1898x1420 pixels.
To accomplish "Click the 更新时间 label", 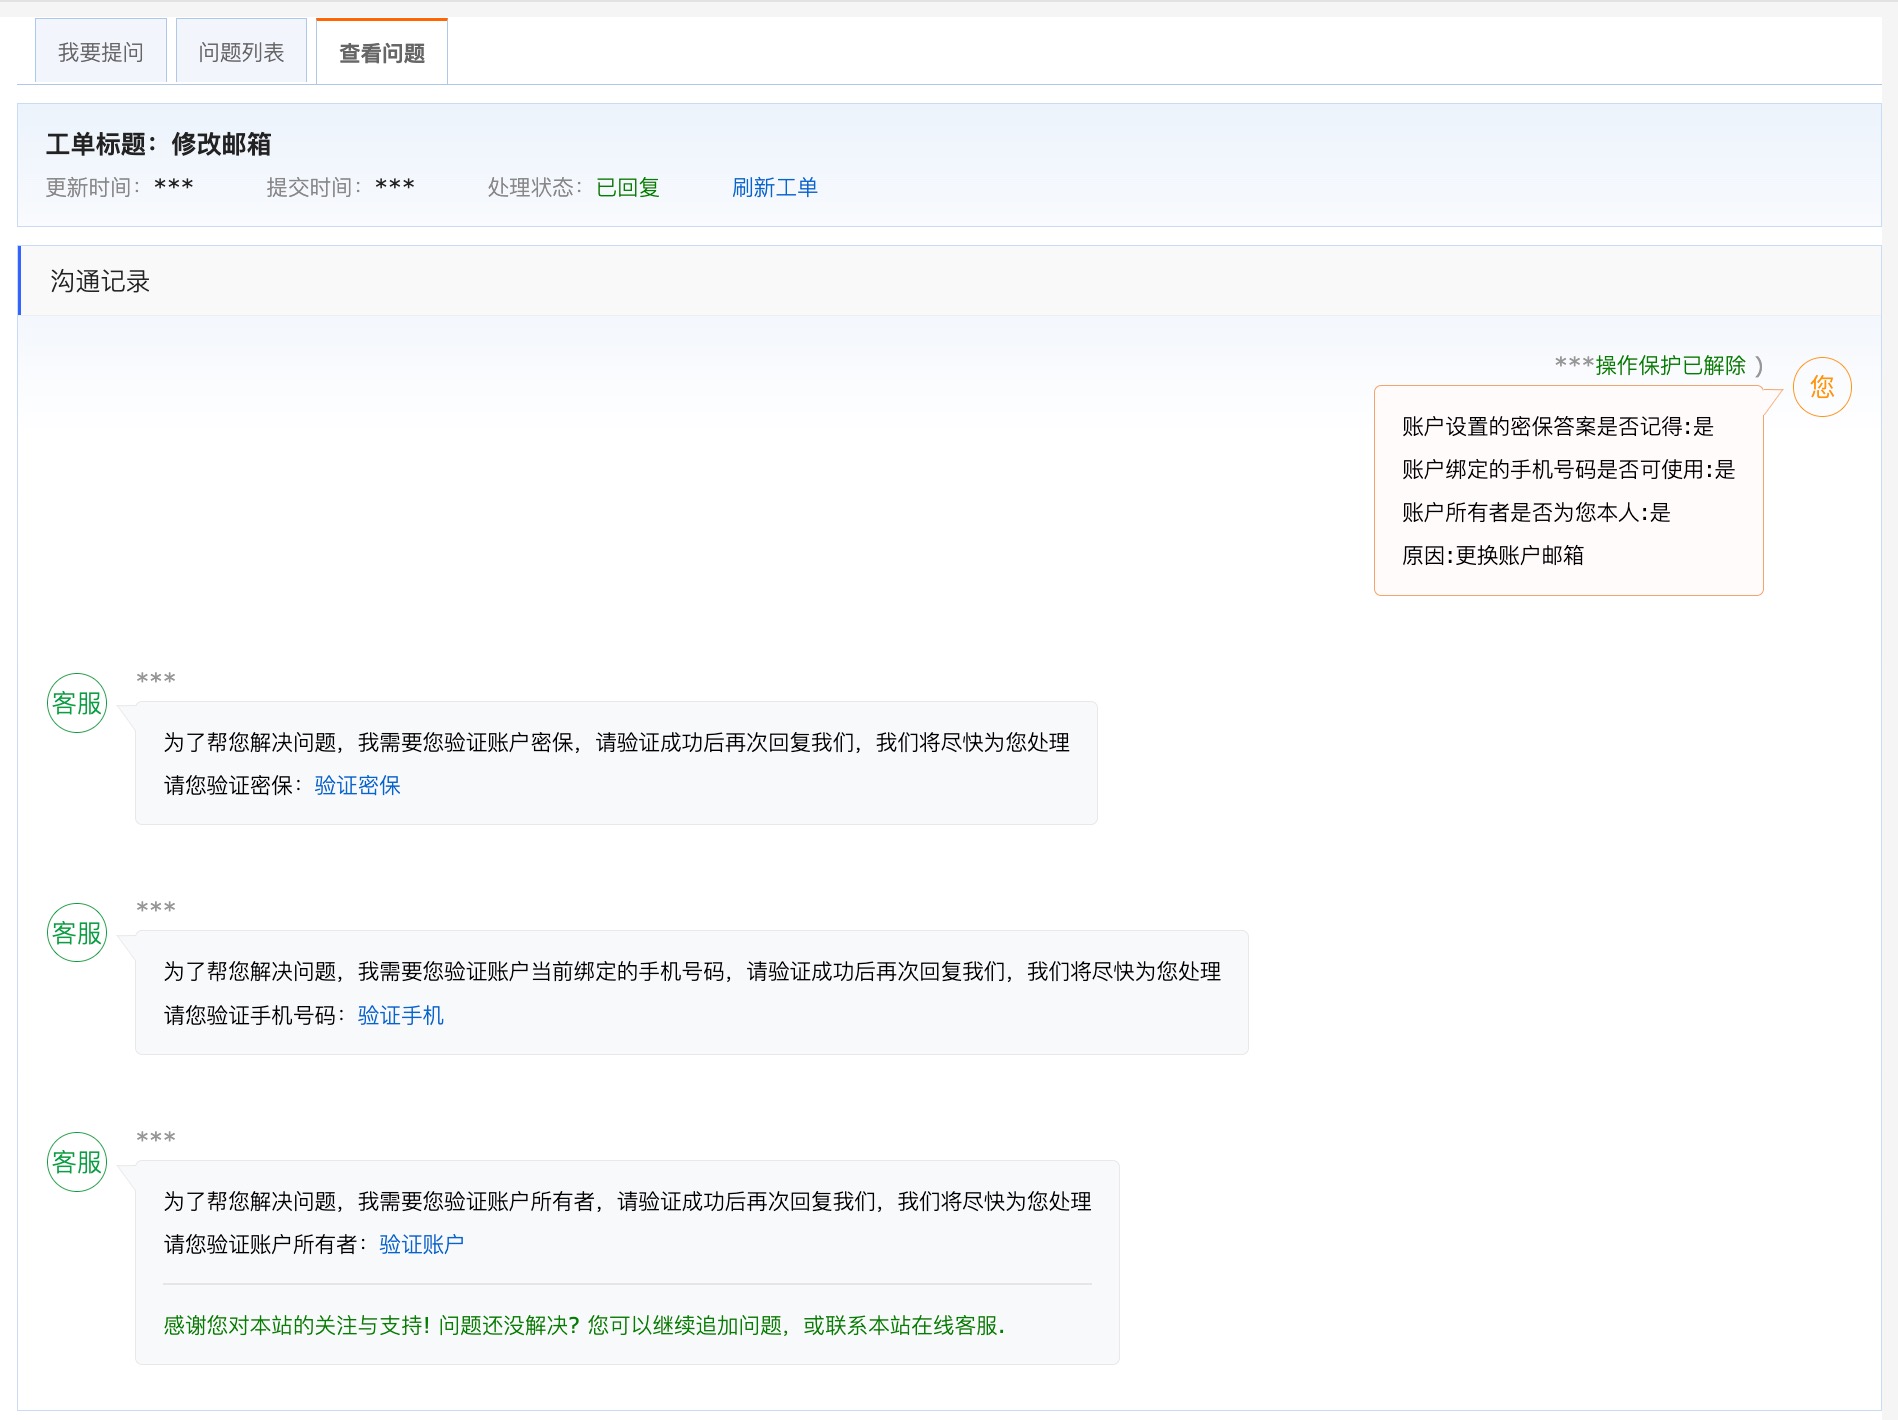I will [x=92, y=187].
